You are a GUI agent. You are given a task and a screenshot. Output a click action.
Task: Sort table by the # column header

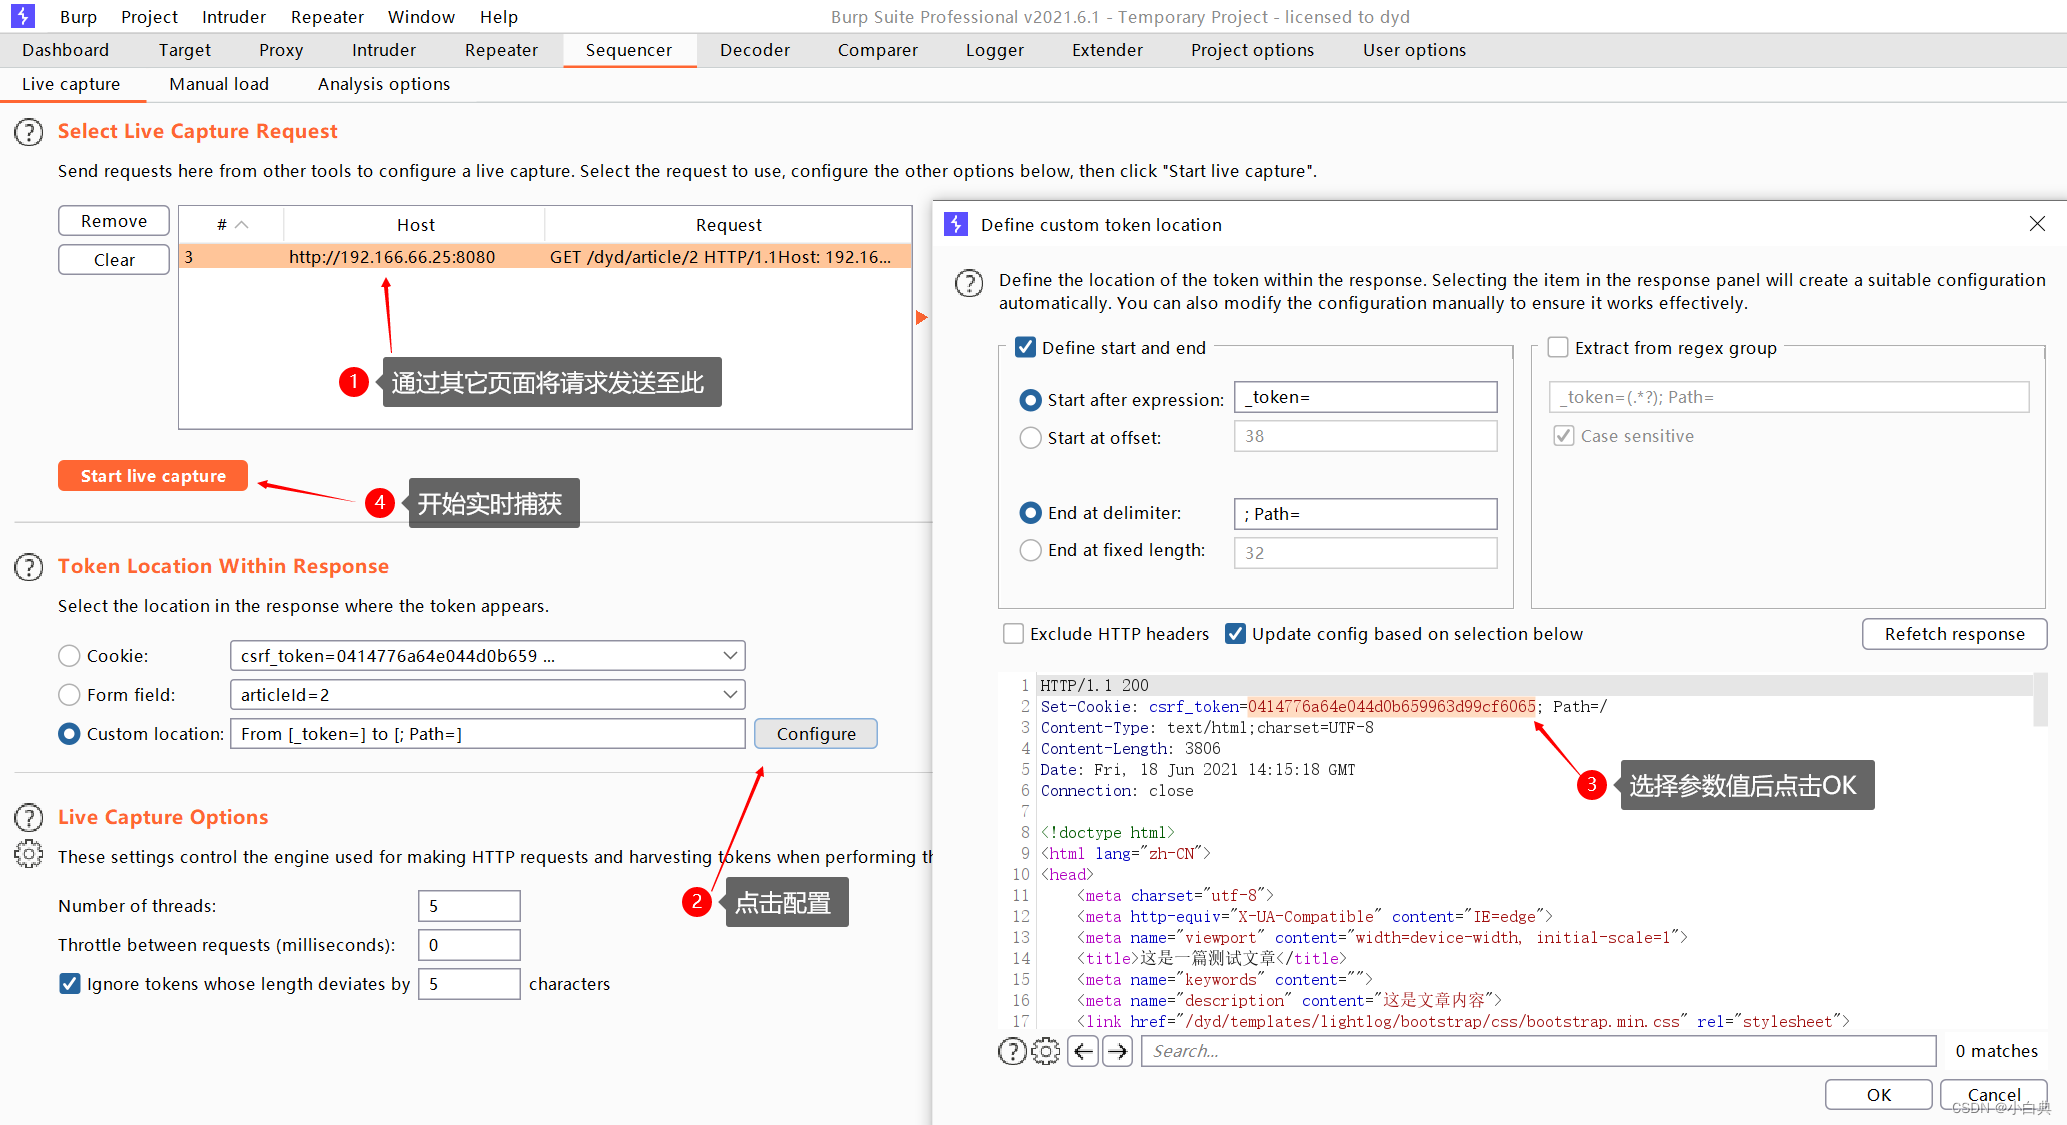(x=231, y=225)
